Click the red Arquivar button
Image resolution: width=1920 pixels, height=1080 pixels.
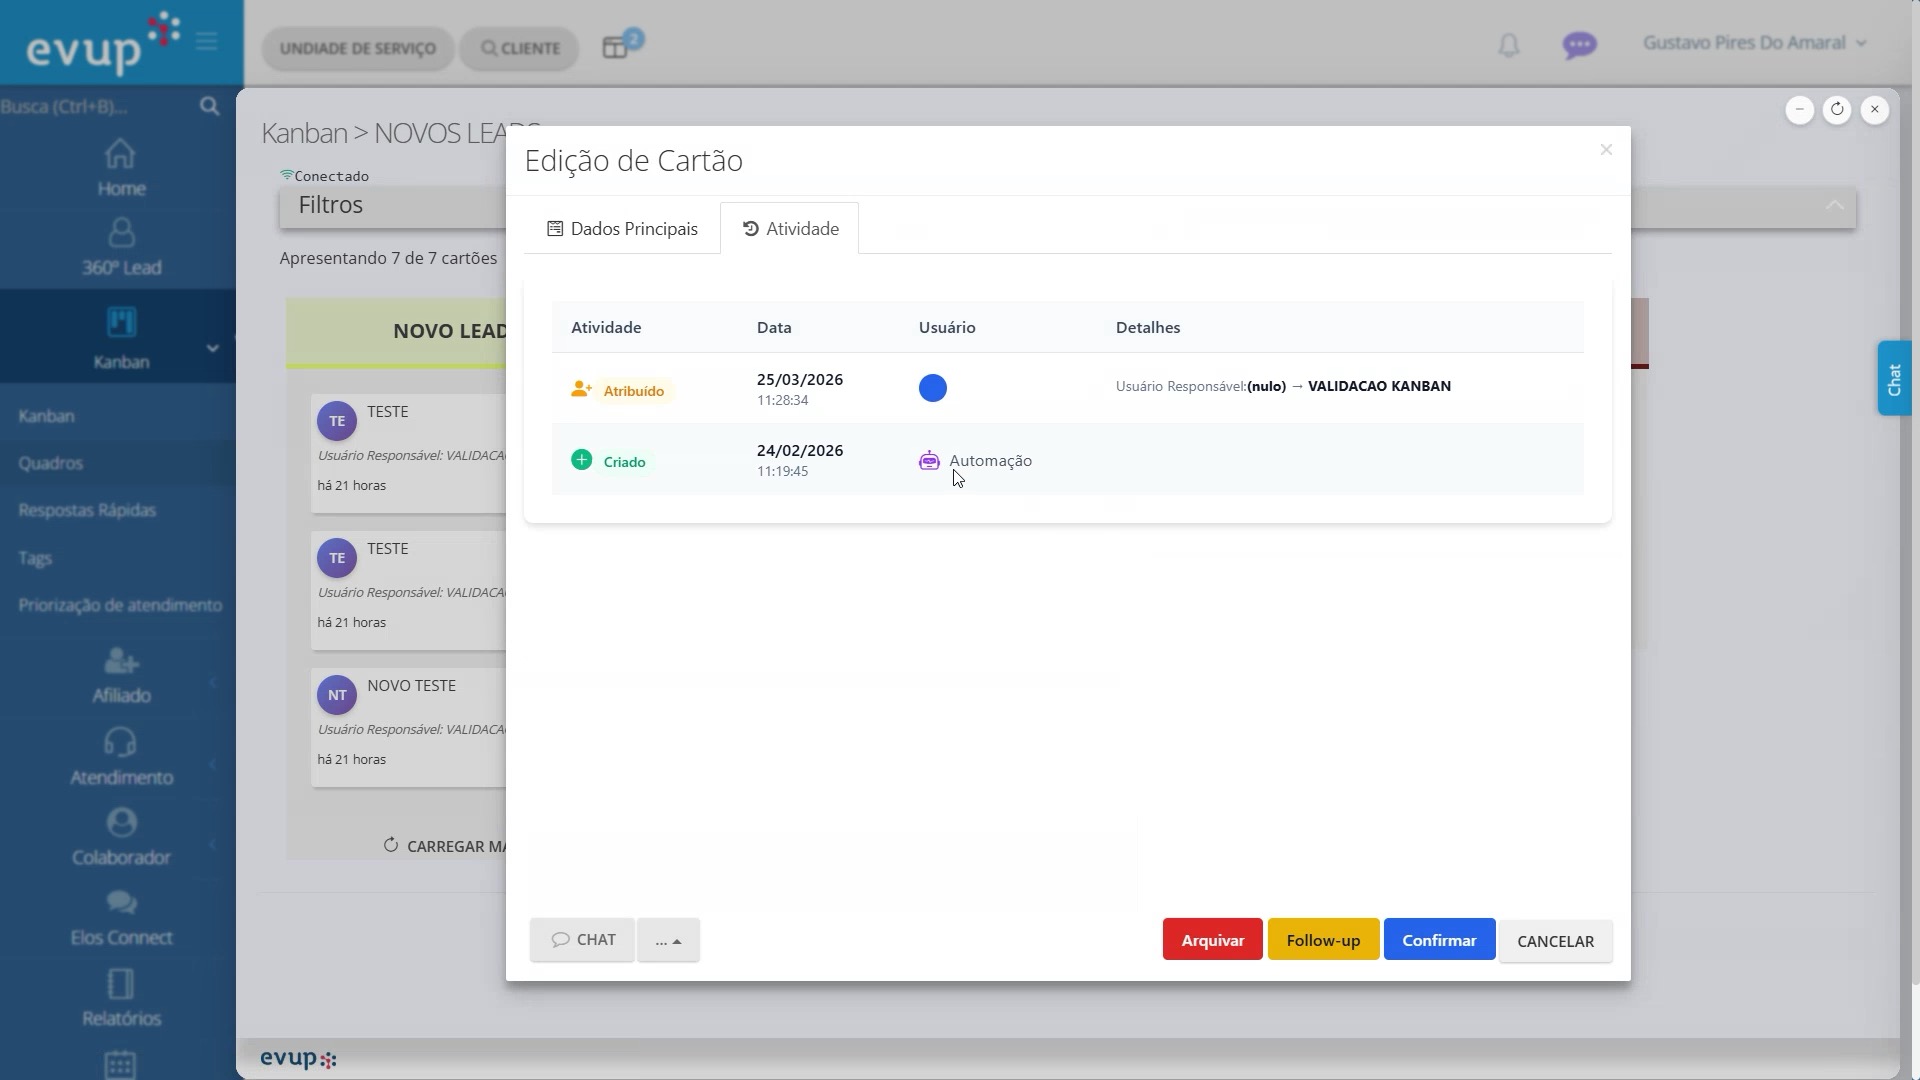click(1212, 940)
